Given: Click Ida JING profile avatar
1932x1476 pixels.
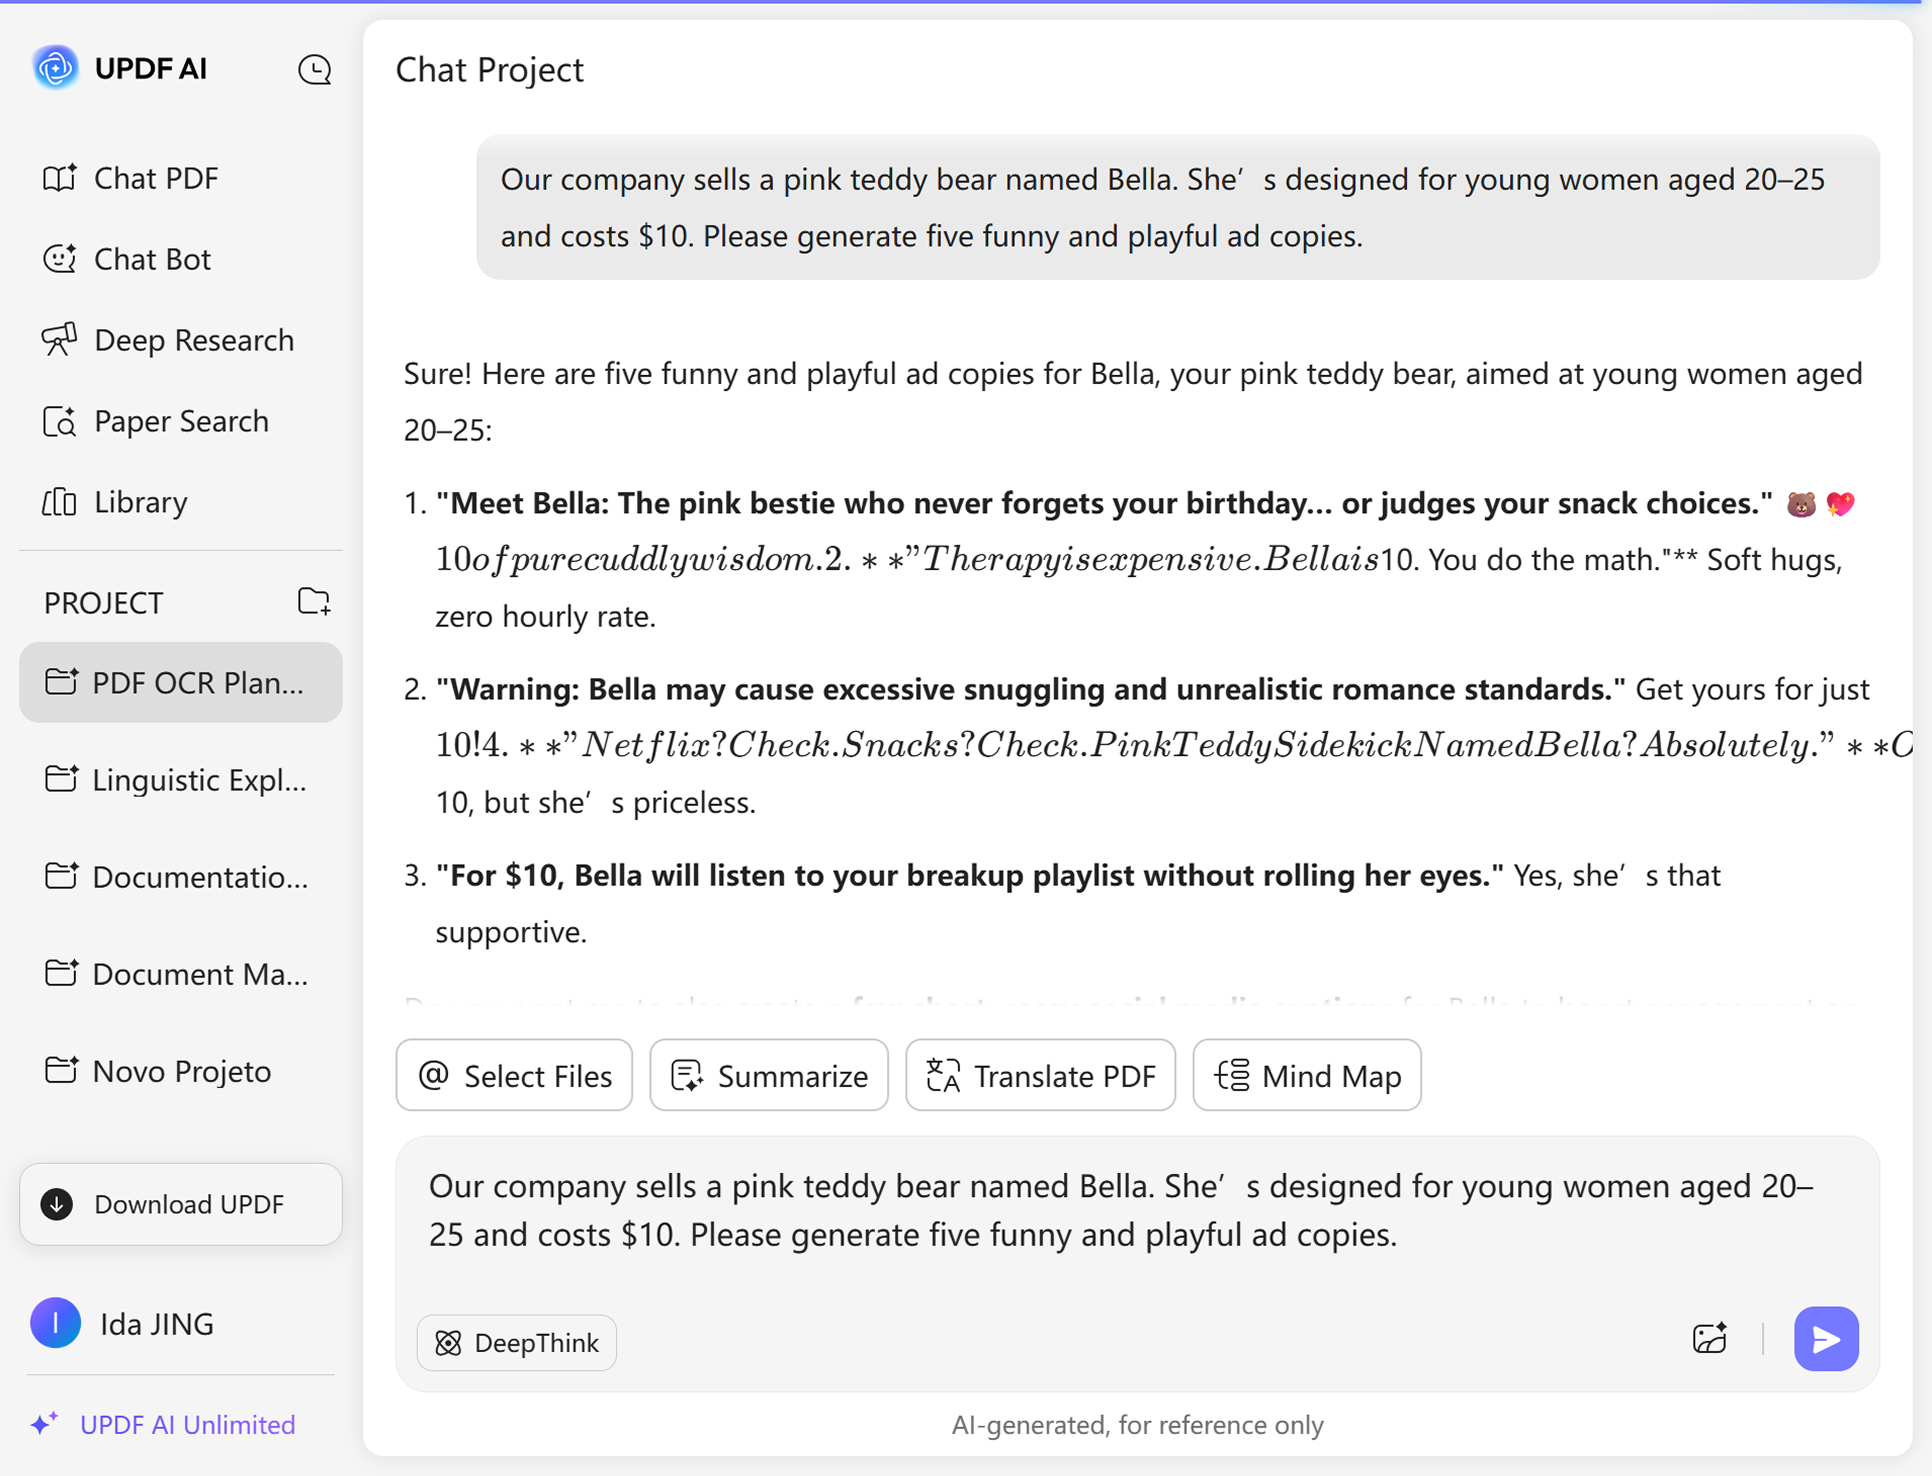Looking at the screenshot, I should coord(56,1323).
